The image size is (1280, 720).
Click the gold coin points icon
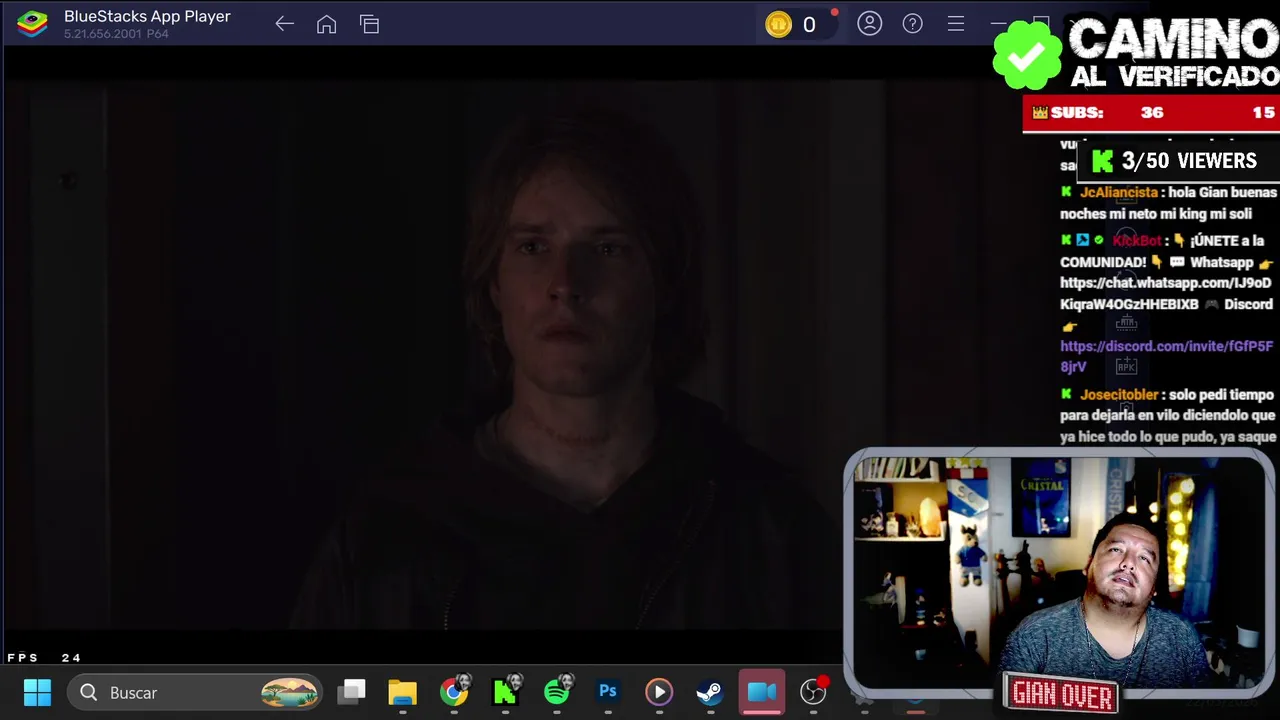(778, 24)
